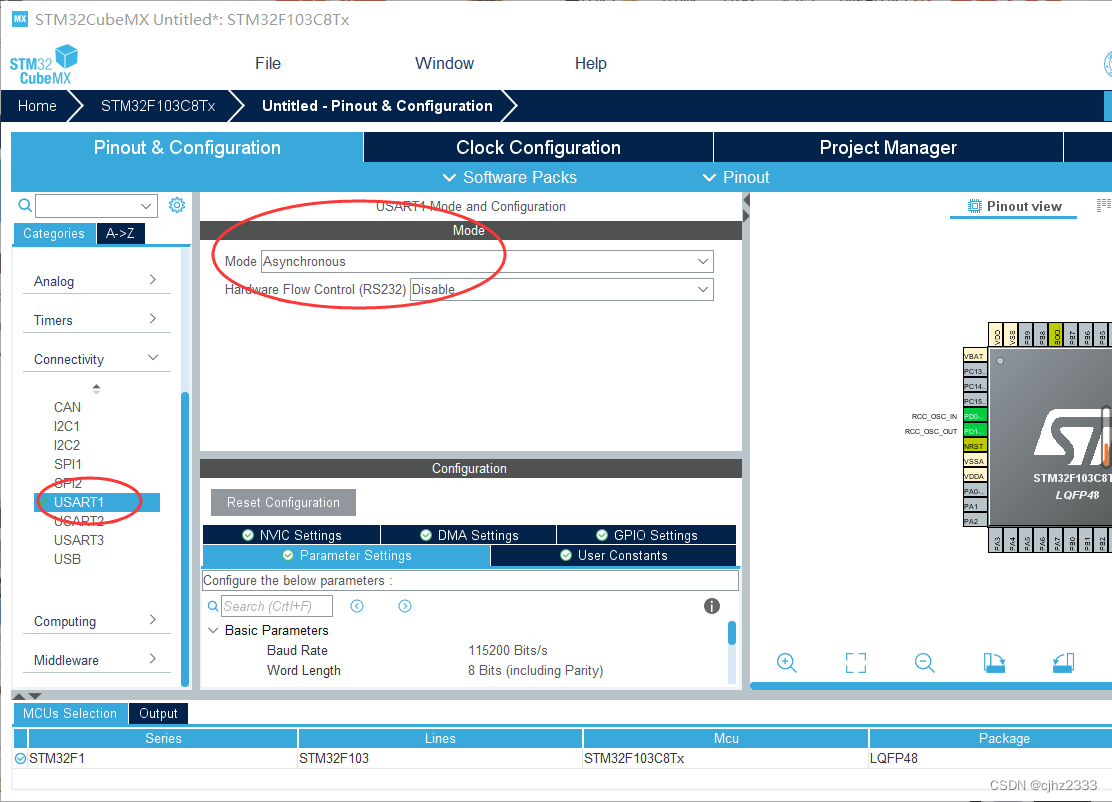Open the Software Packs dropdown
The width and height of the screenshot is (1112, 802).
click(509, 177)
